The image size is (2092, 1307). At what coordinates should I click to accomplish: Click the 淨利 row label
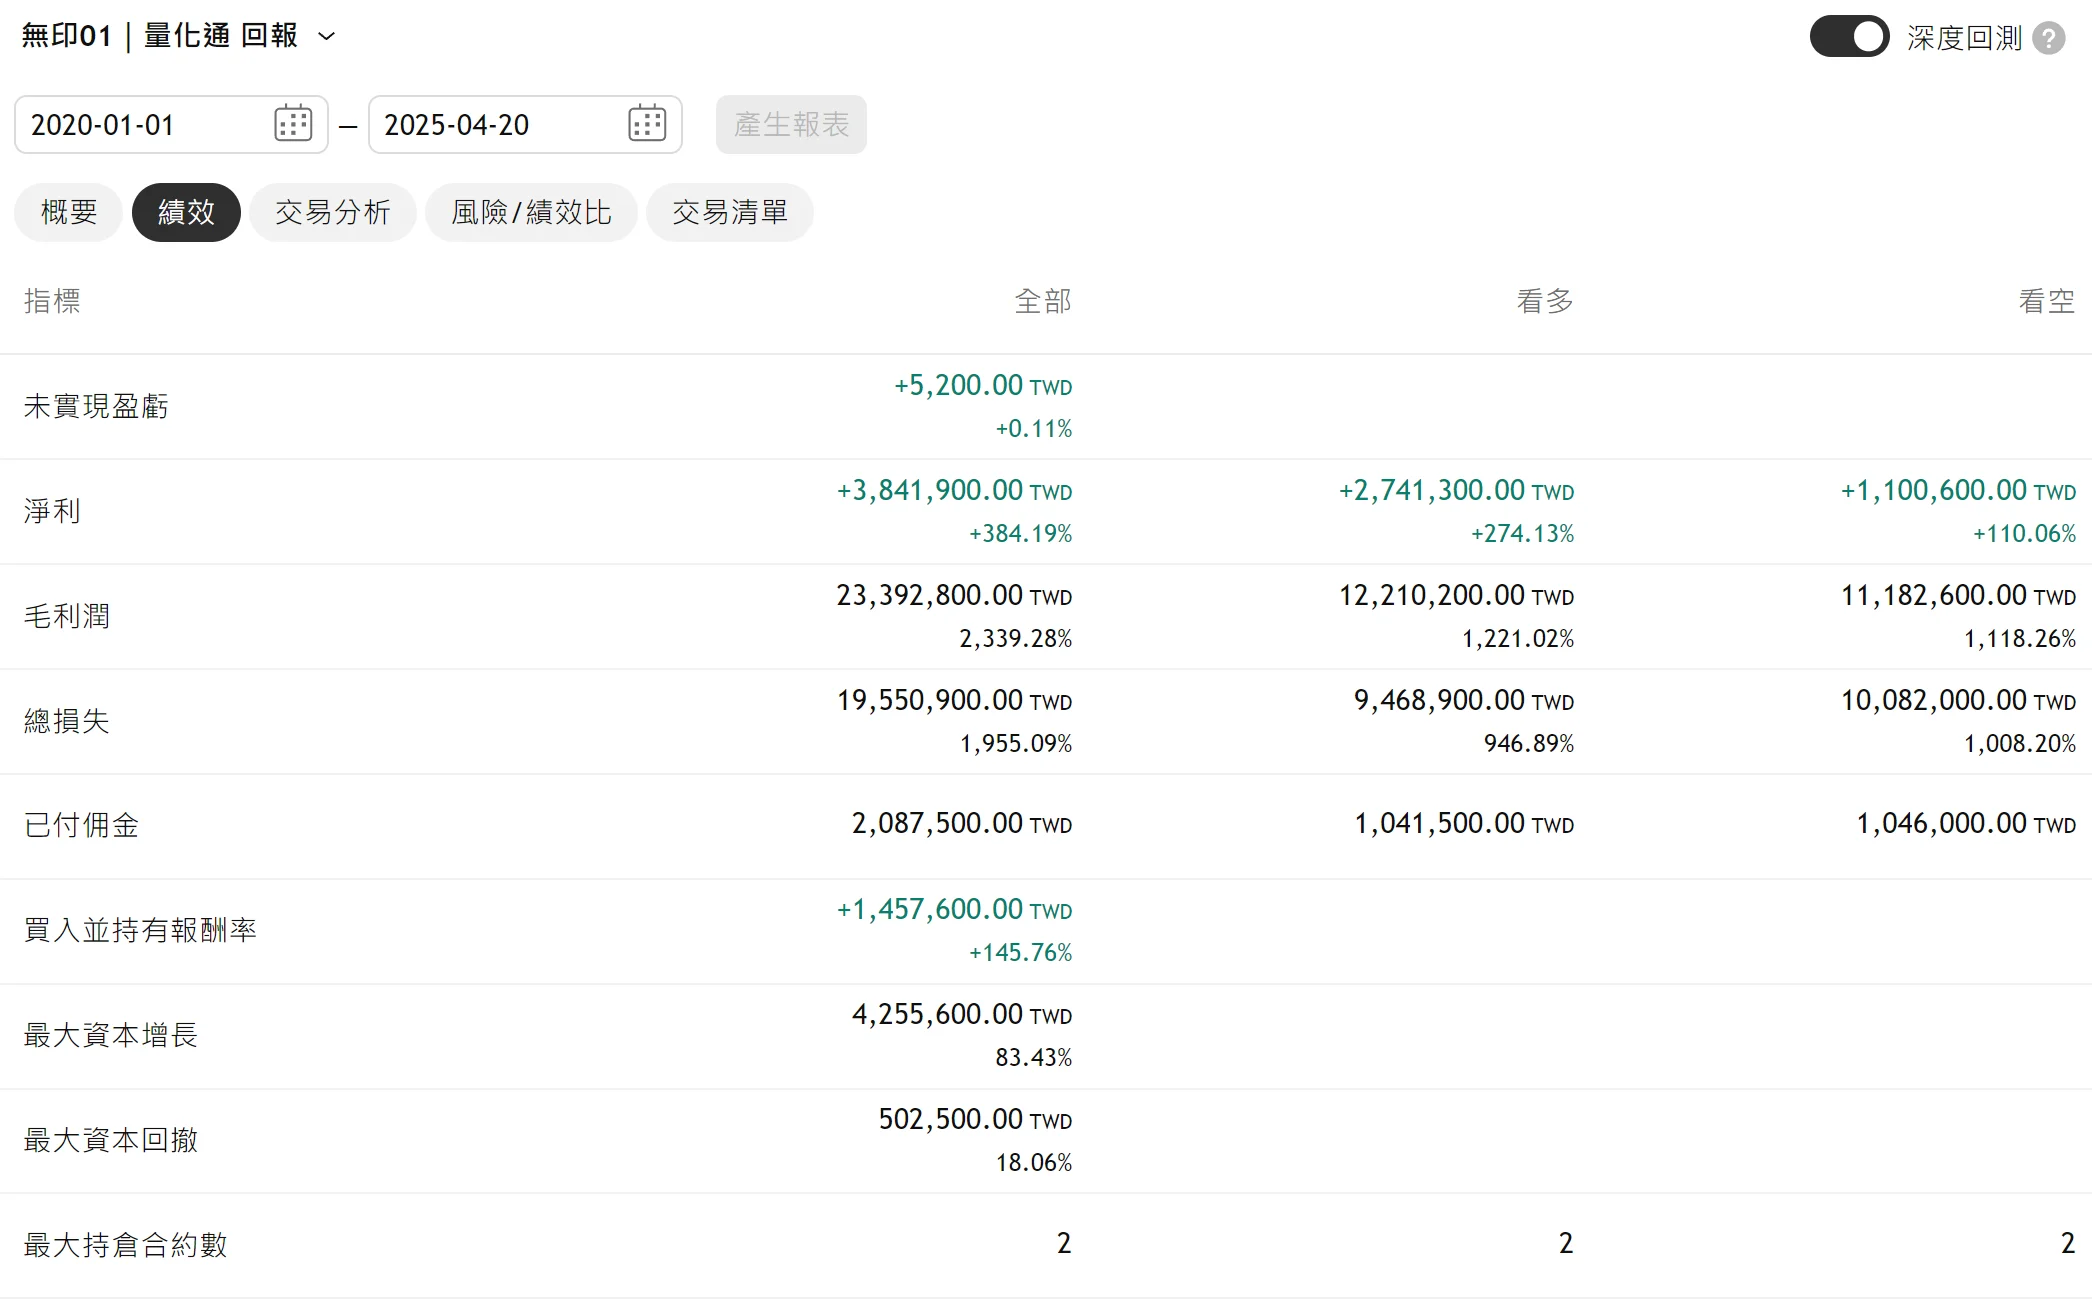[x=52, y=511]
